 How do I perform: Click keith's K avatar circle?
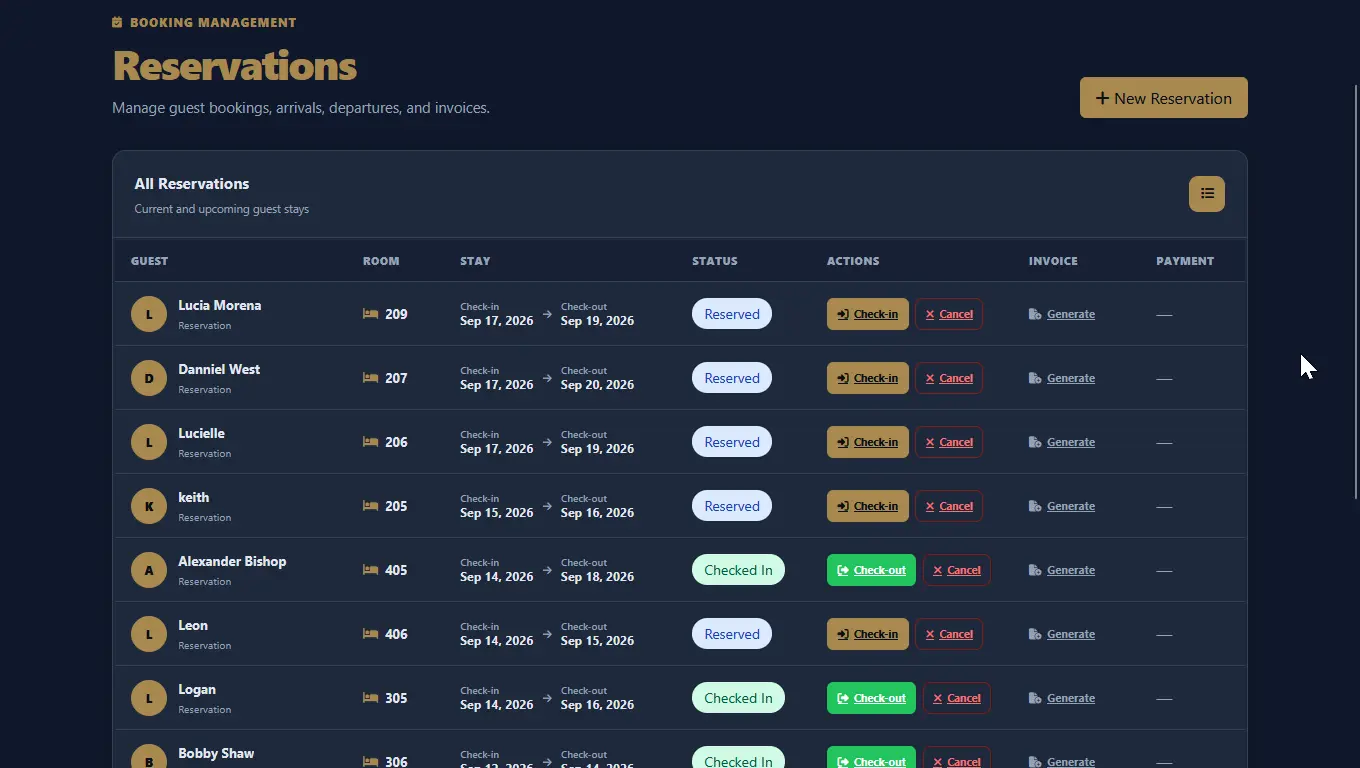tap(149, 506)
